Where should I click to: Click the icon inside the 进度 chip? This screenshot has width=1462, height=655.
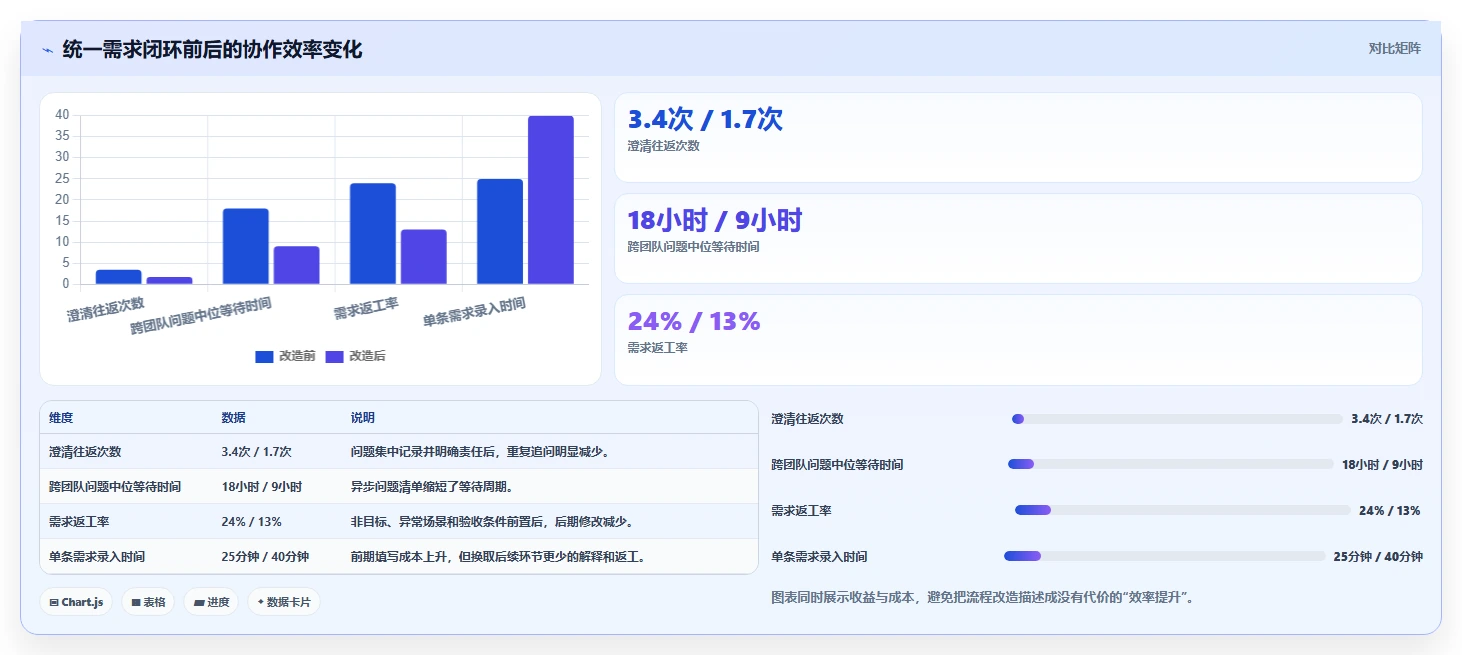click(199, 602)
